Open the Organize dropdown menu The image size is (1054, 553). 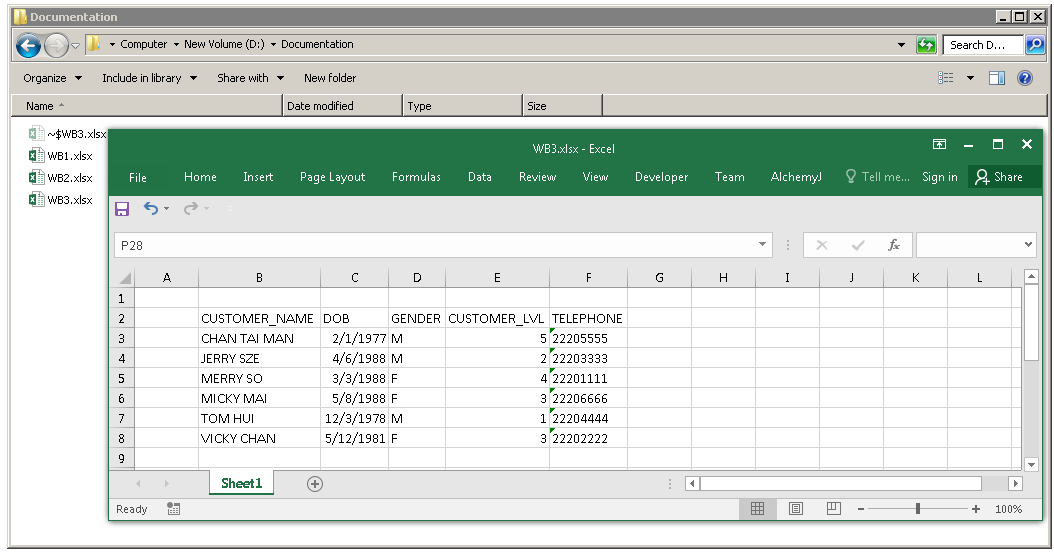[51, 78]
